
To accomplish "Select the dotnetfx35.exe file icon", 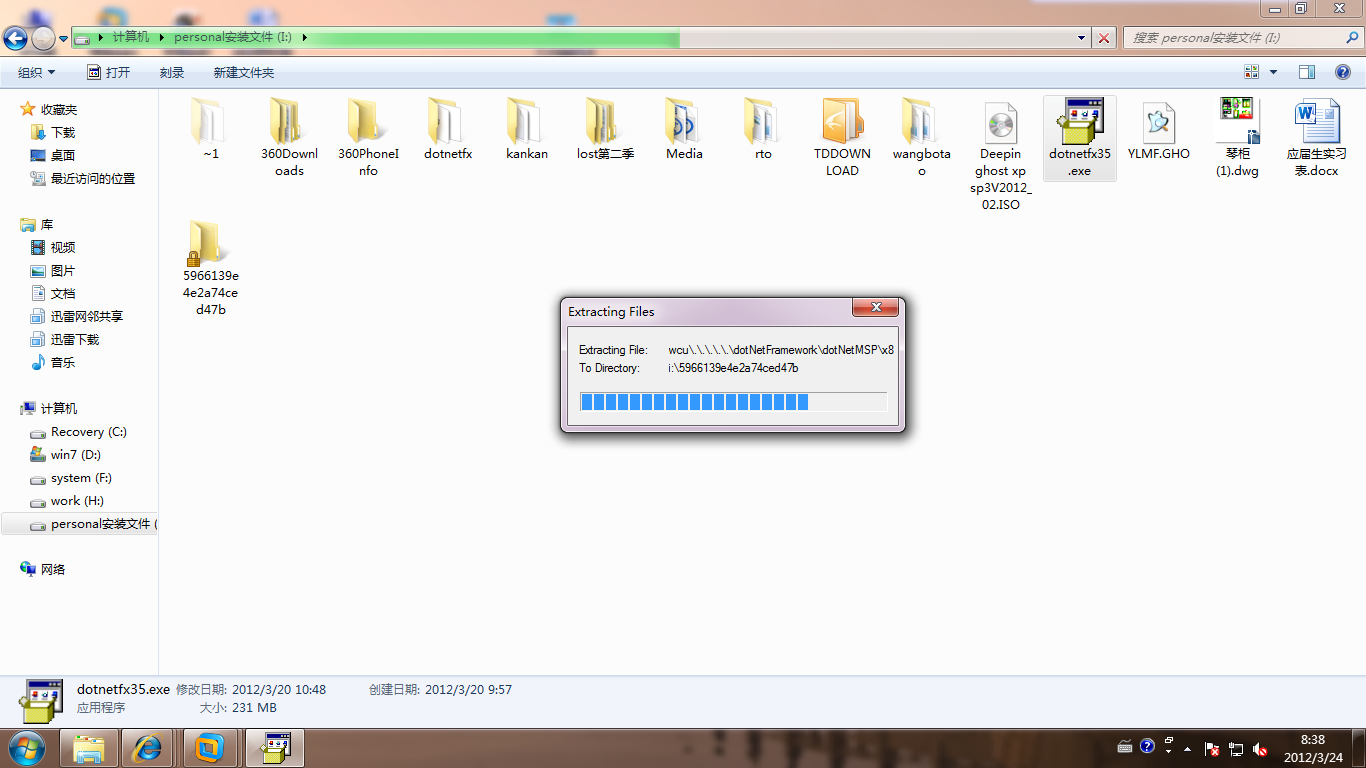I will [1079, 123].
